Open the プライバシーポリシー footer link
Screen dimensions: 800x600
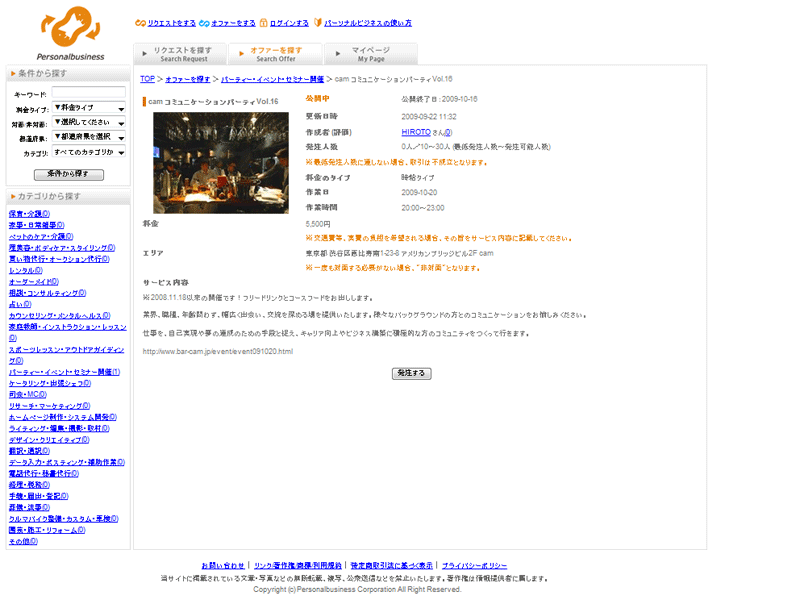point(474,565)
